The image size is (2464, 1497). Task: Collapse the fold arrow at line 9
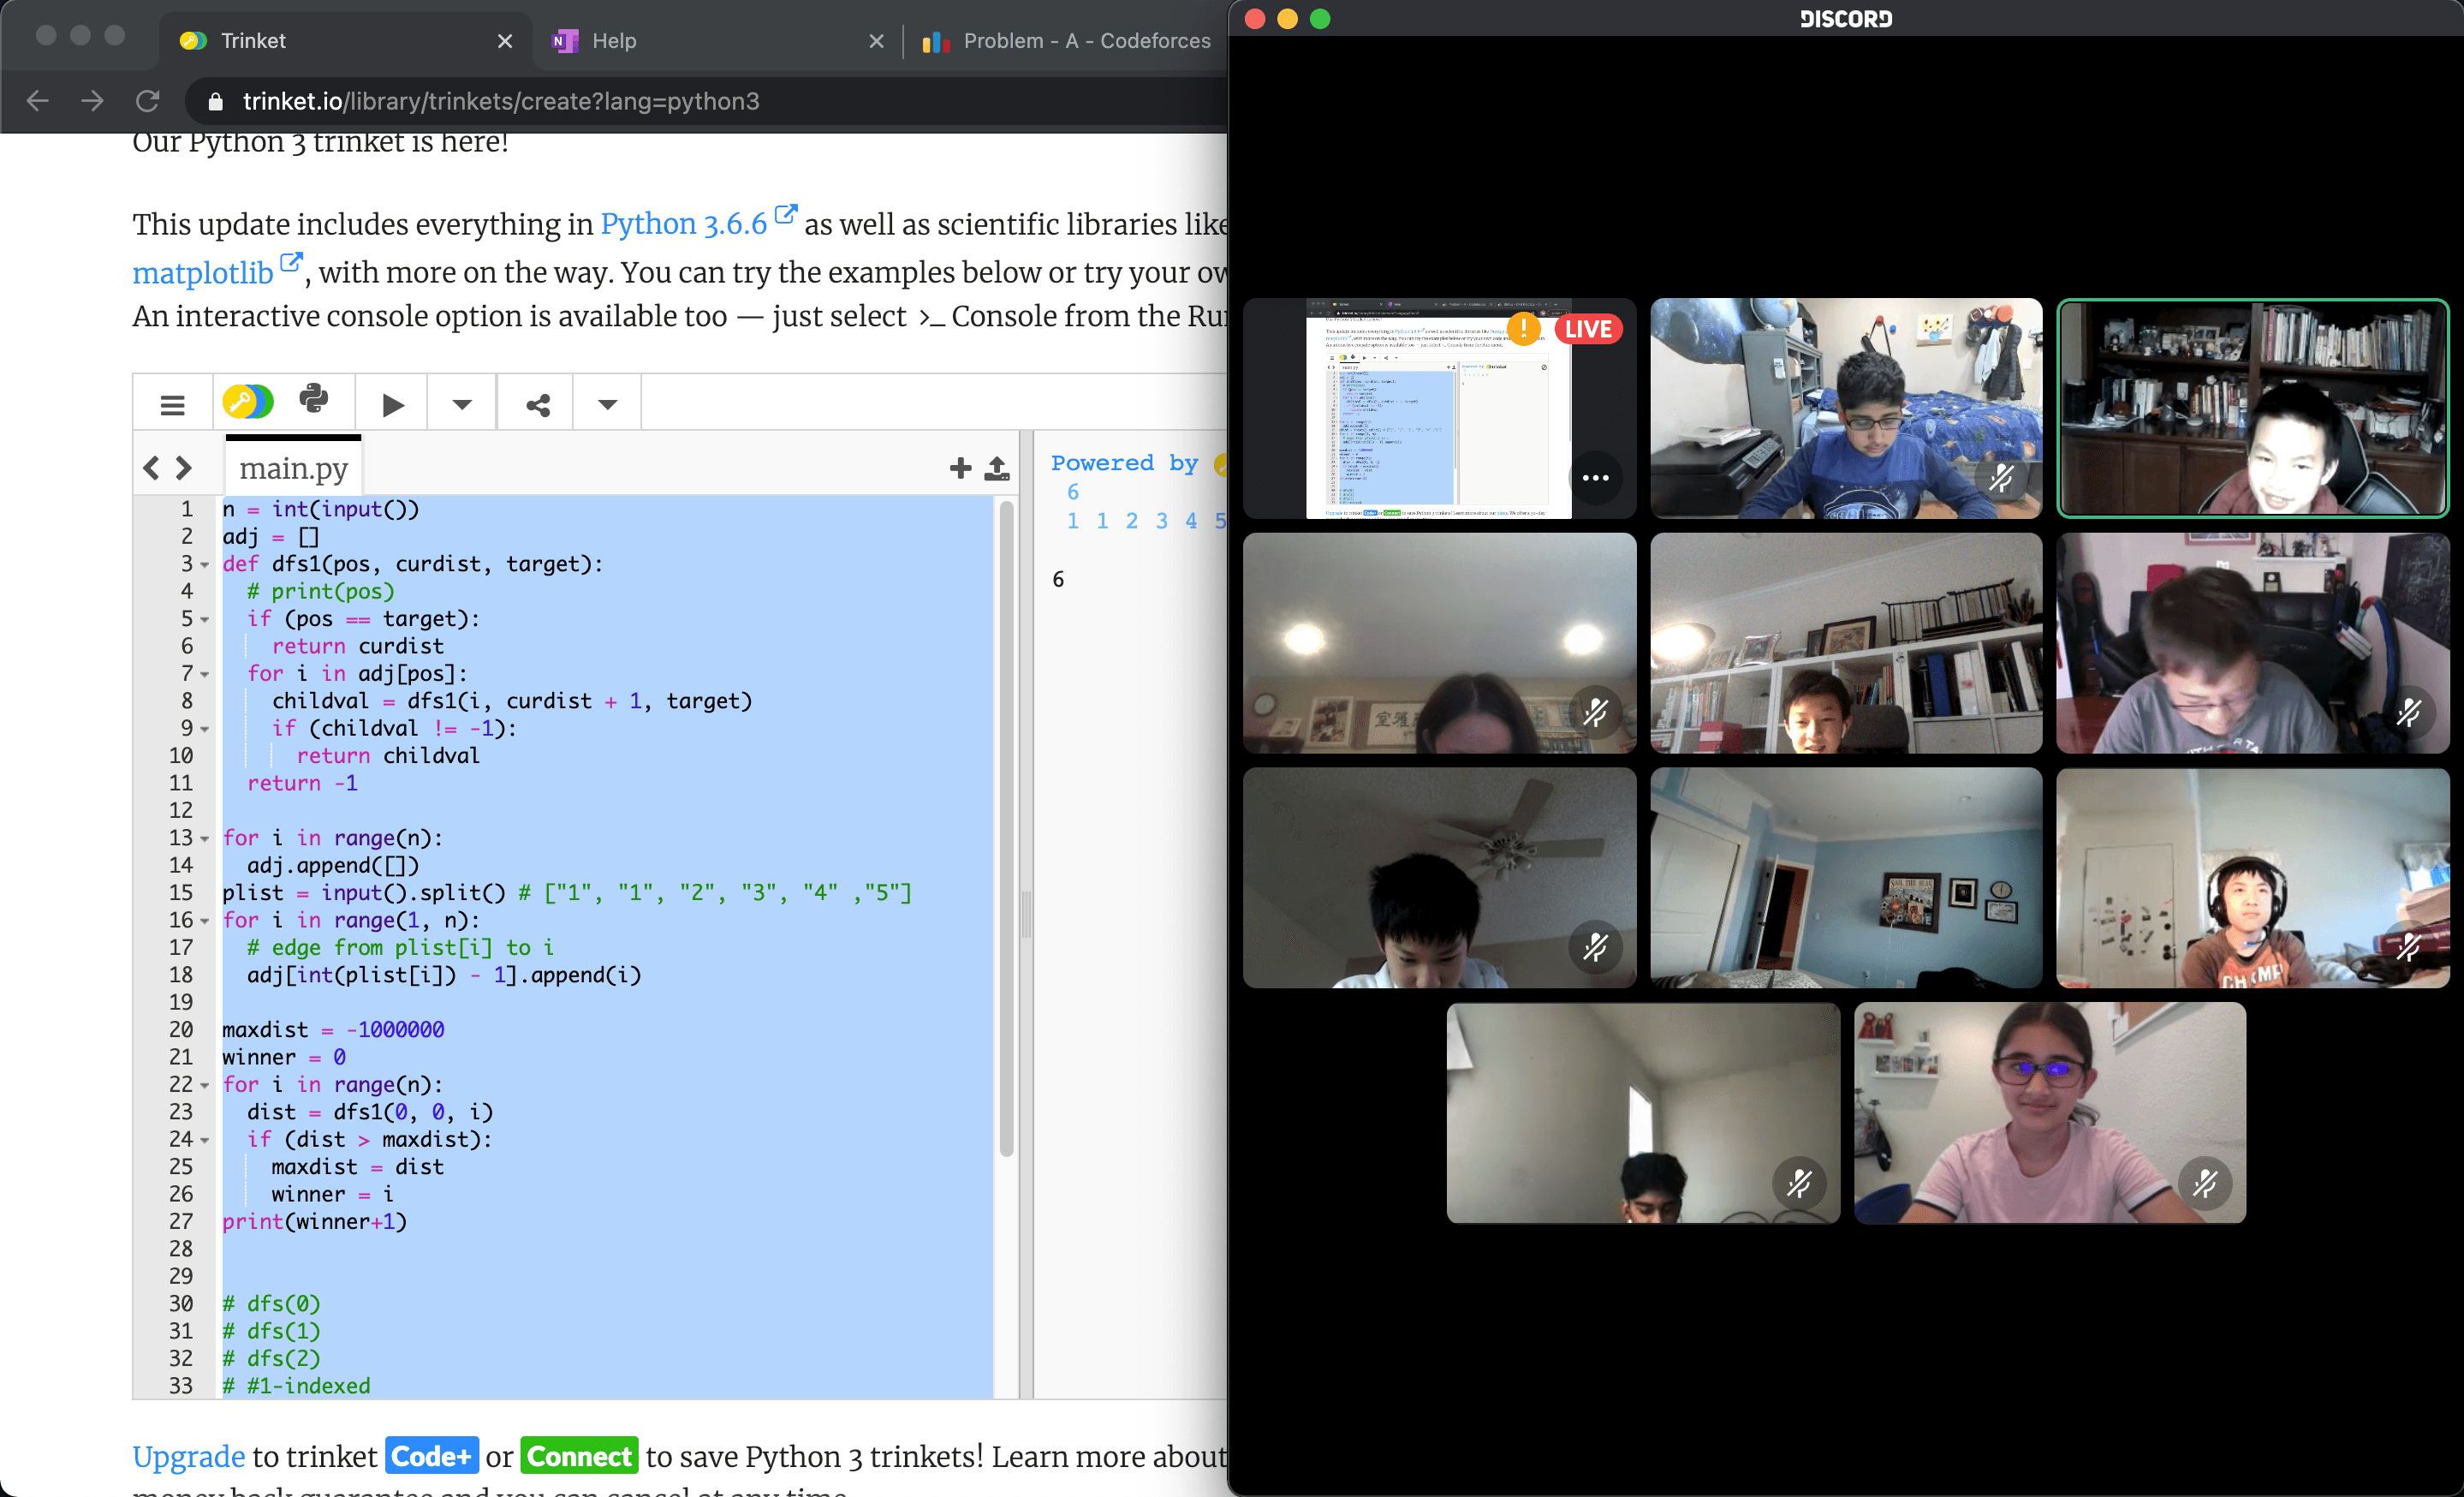point(205,730)
